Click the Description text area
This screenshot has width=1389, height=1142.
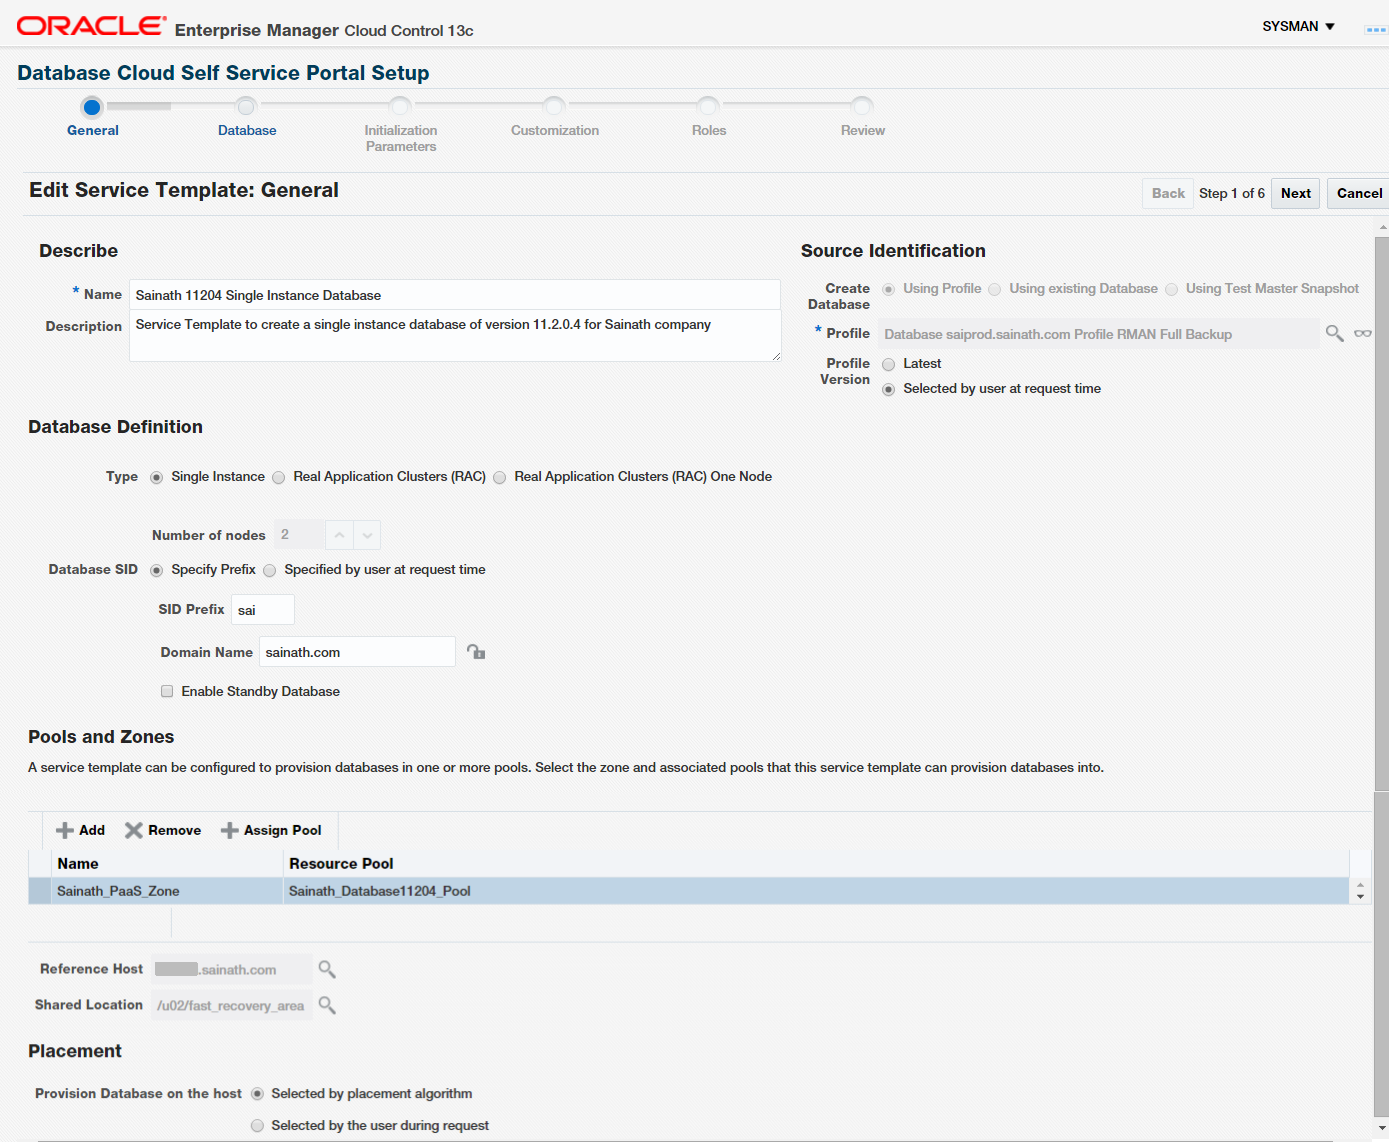455,336
